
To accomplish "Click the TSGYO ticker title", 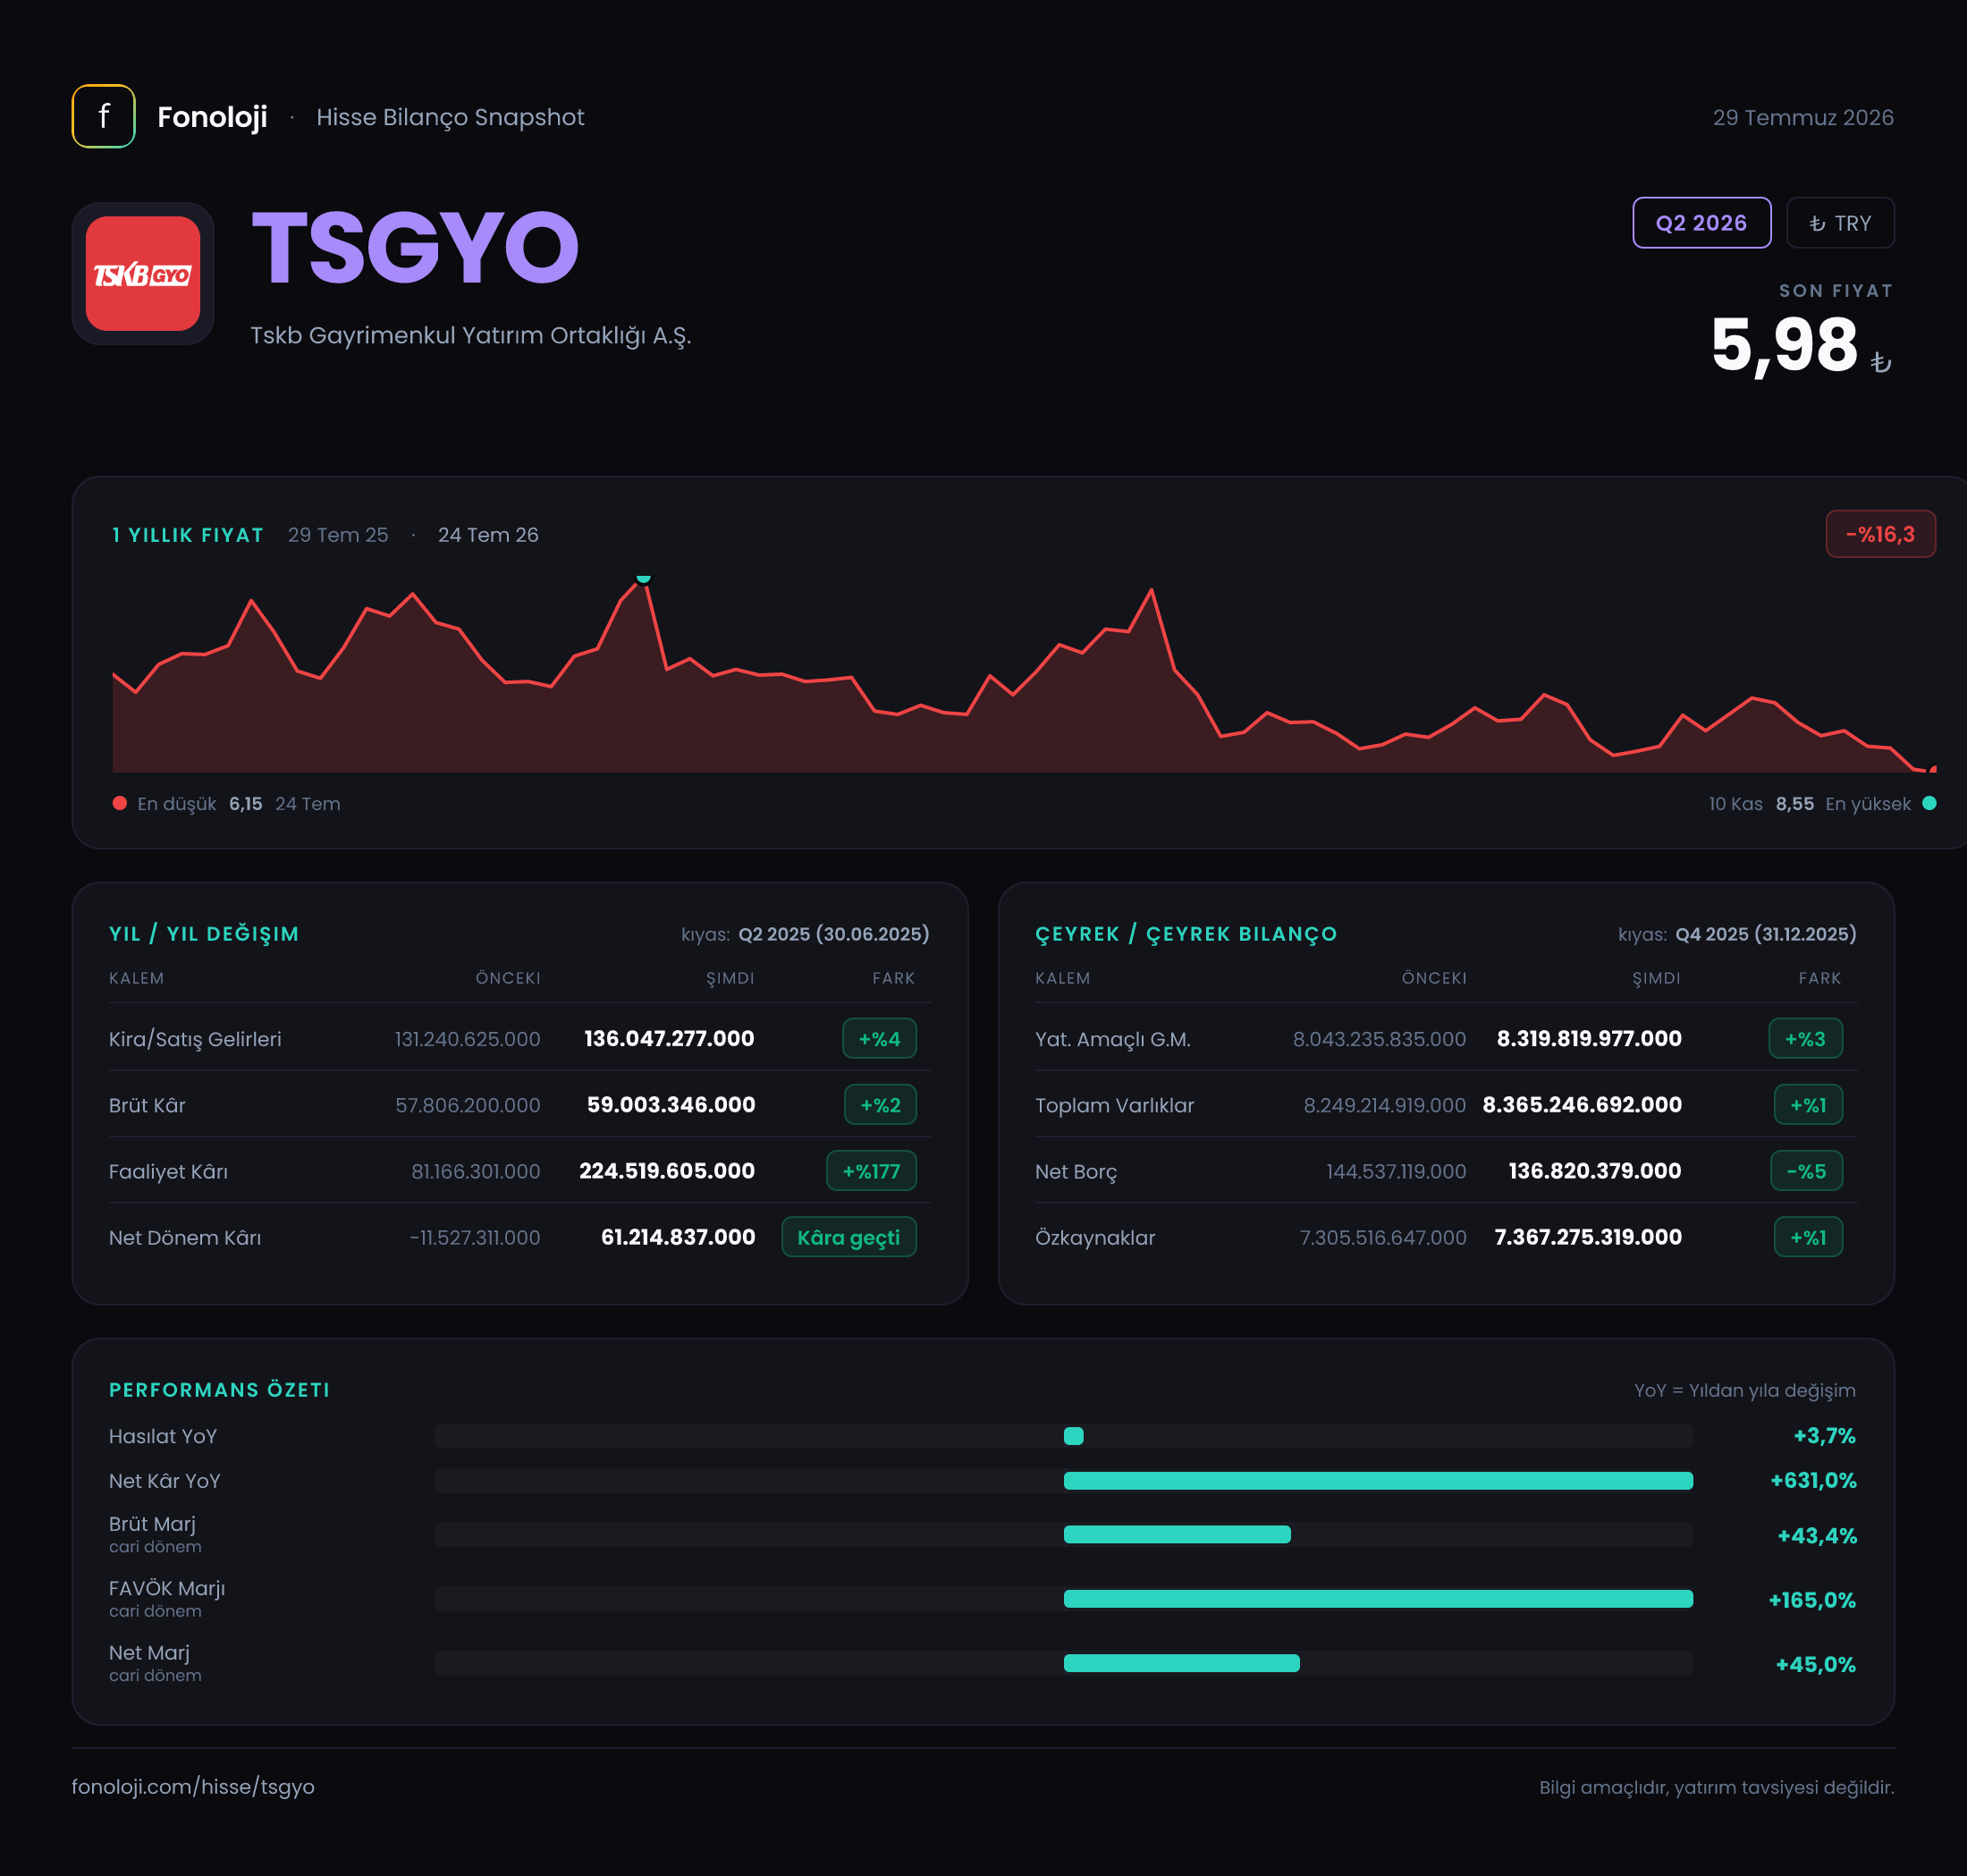I will [415, 248].
